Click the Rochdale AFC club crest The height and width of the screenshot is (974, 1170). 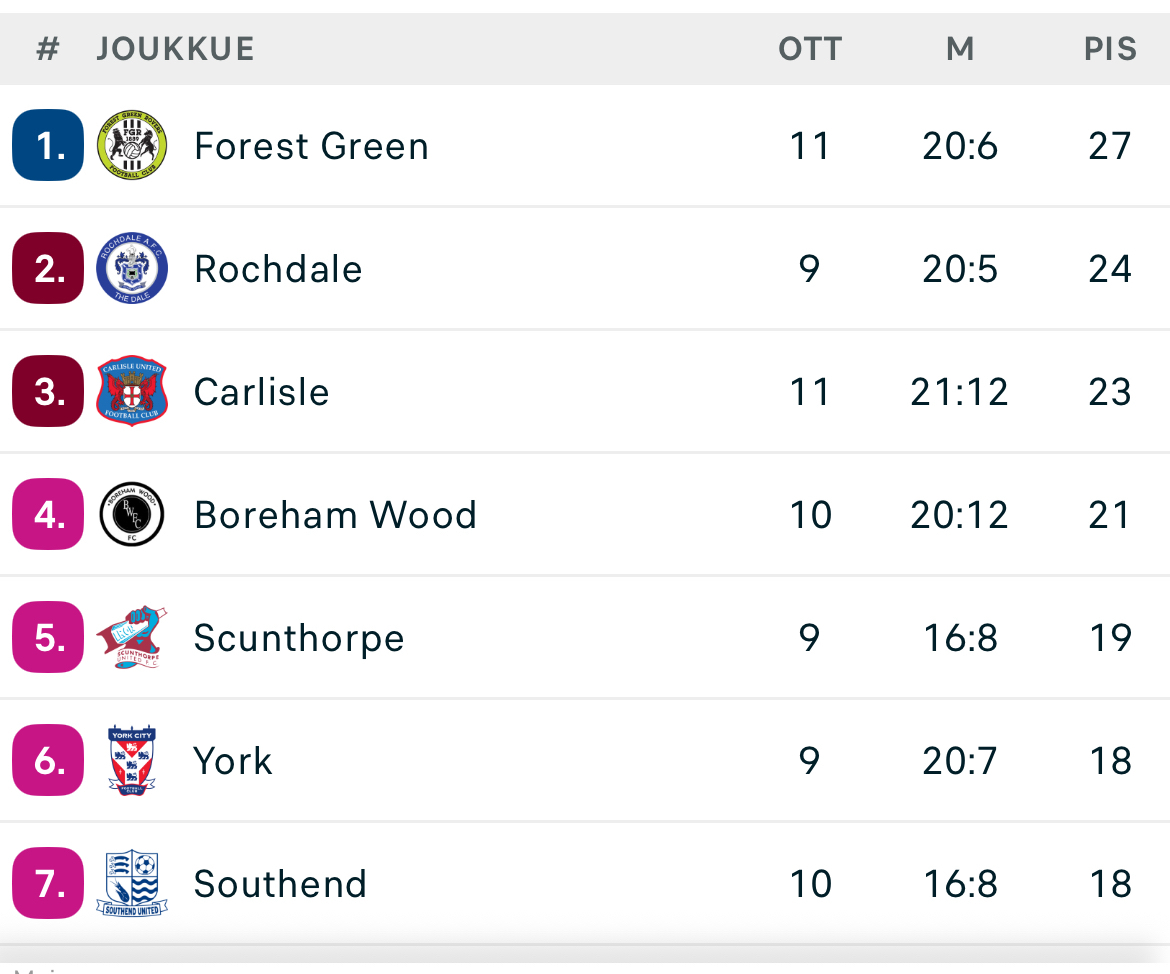132,269
